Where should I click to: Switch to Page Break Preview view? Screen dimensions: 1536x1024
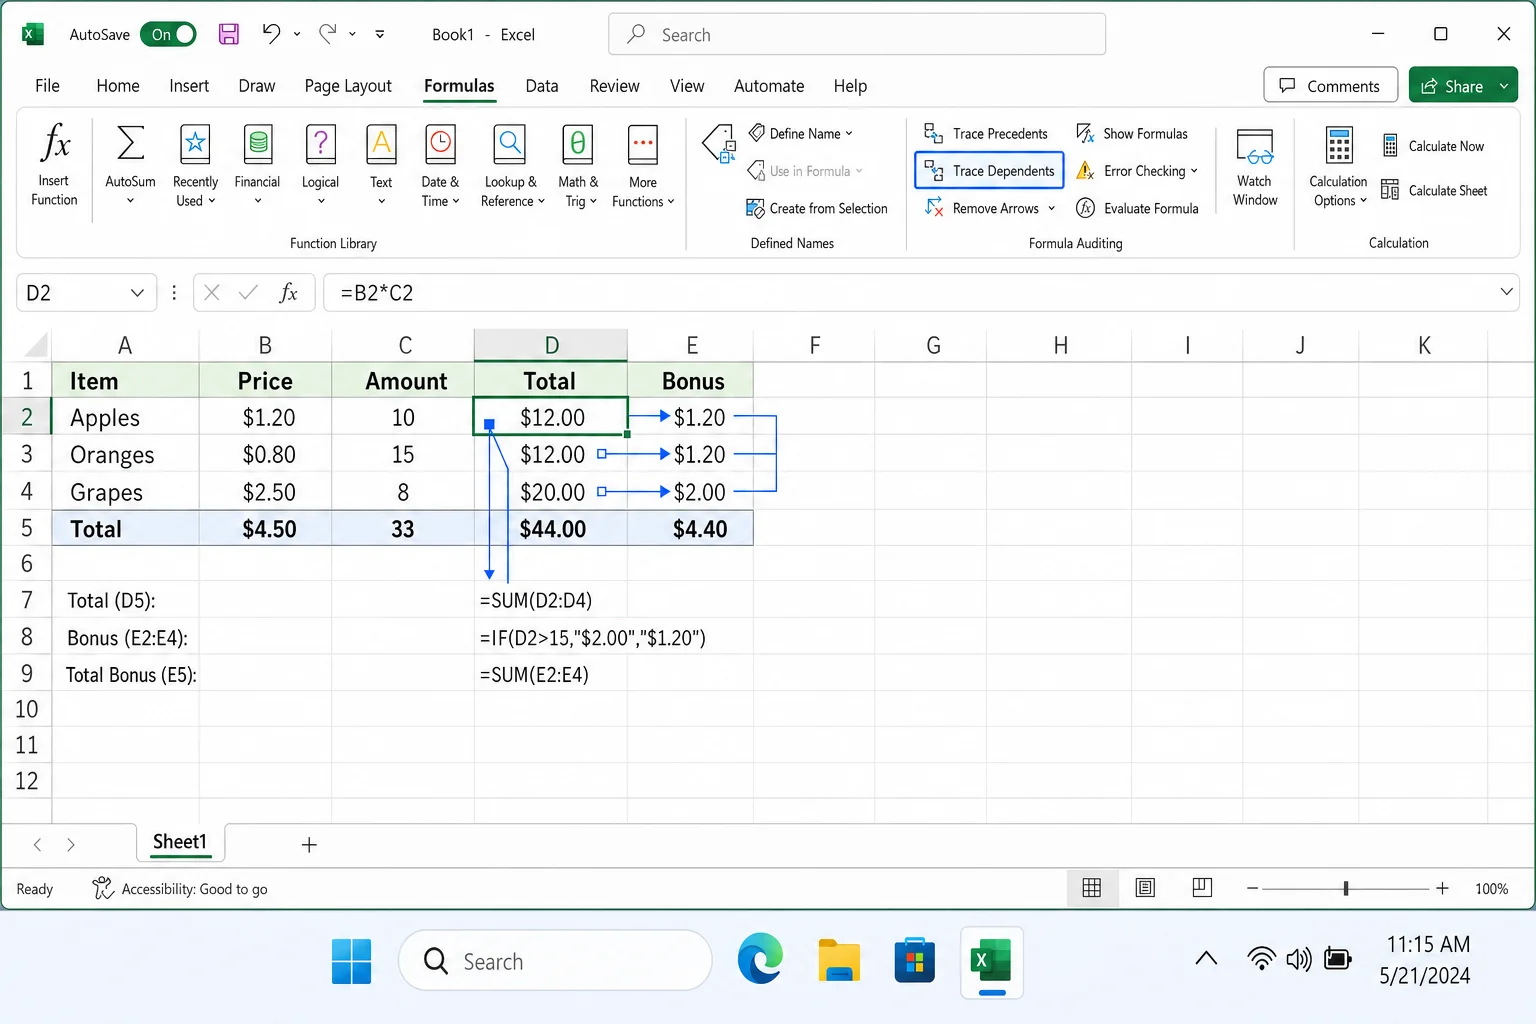coord(1202,888)
